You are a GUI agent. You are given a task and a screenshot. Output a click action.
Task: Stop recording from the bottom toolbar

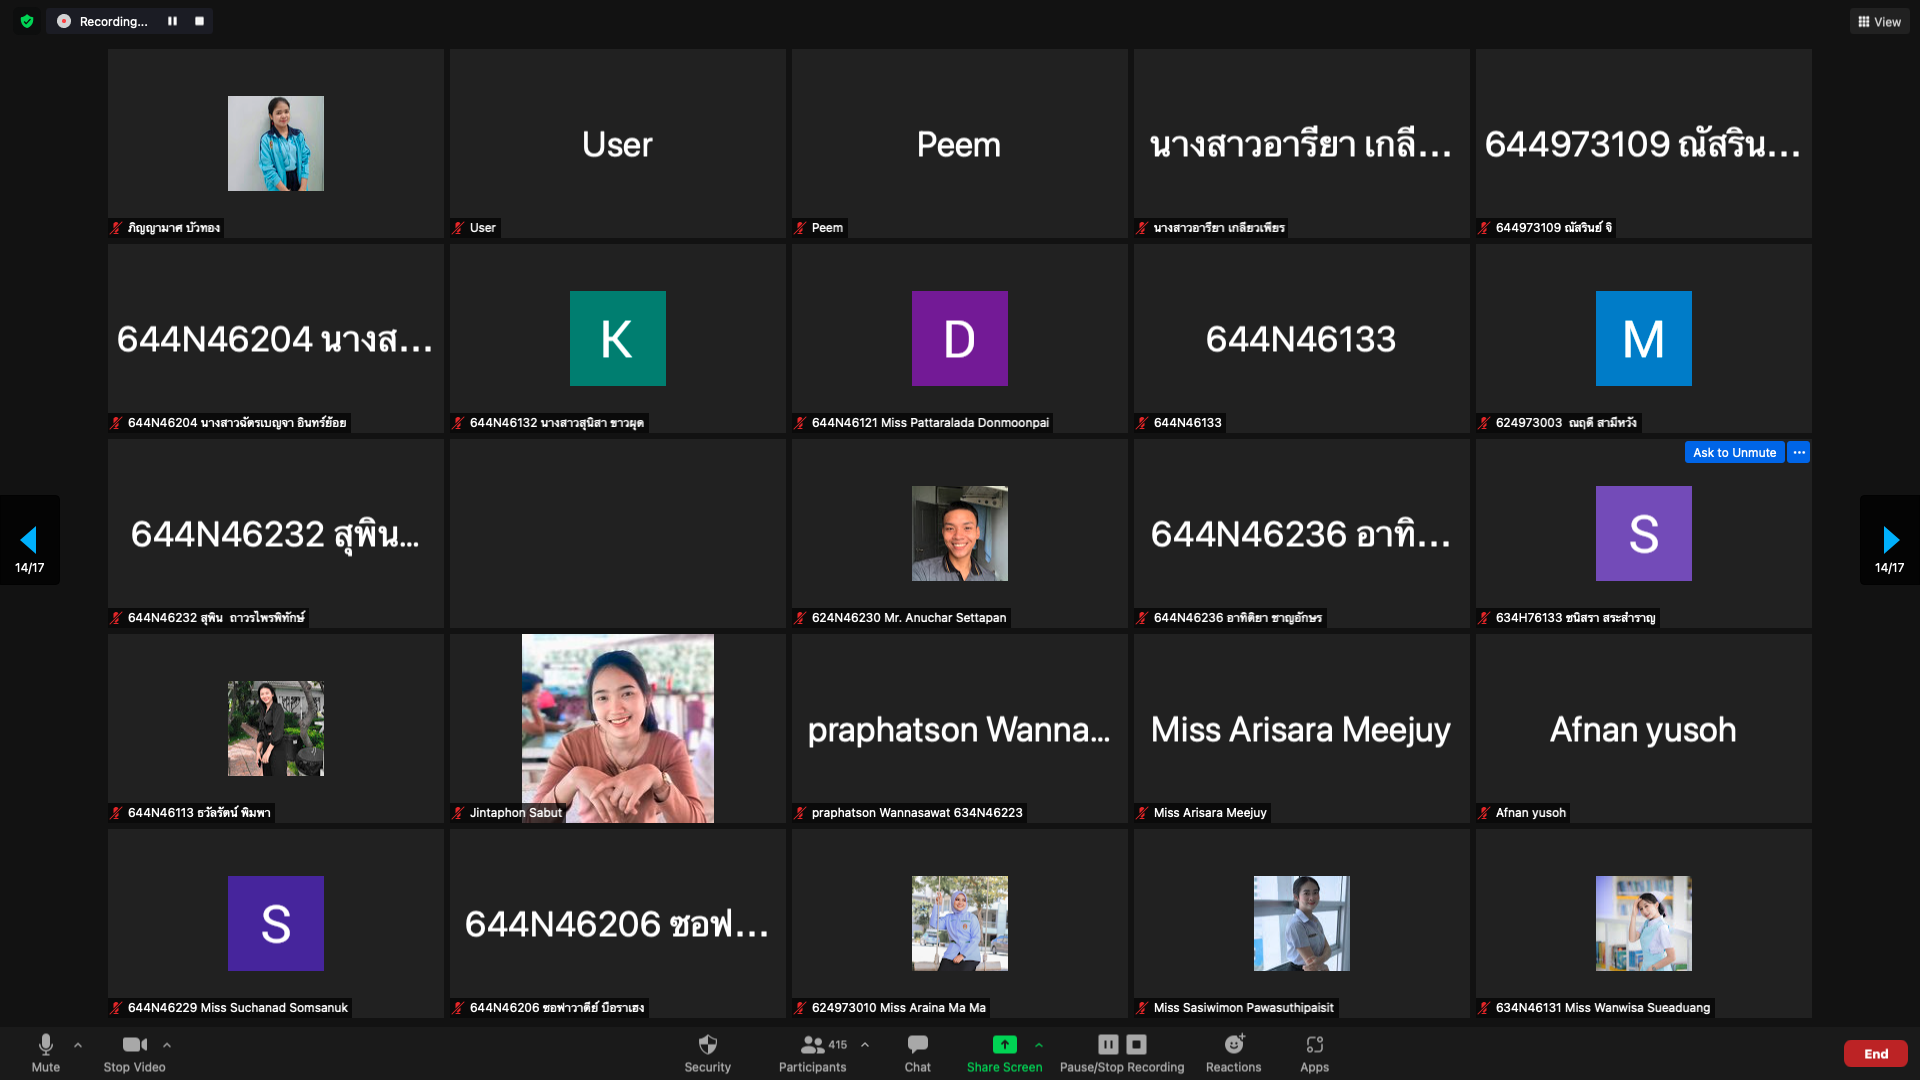(x=1136, y=1045)
